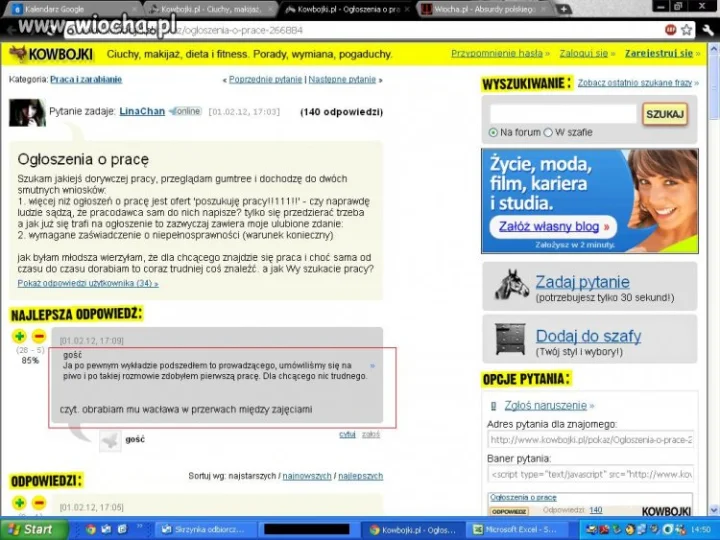
Task: Expand quick launch chevron on taskbar
Action: tap(140, 527)
